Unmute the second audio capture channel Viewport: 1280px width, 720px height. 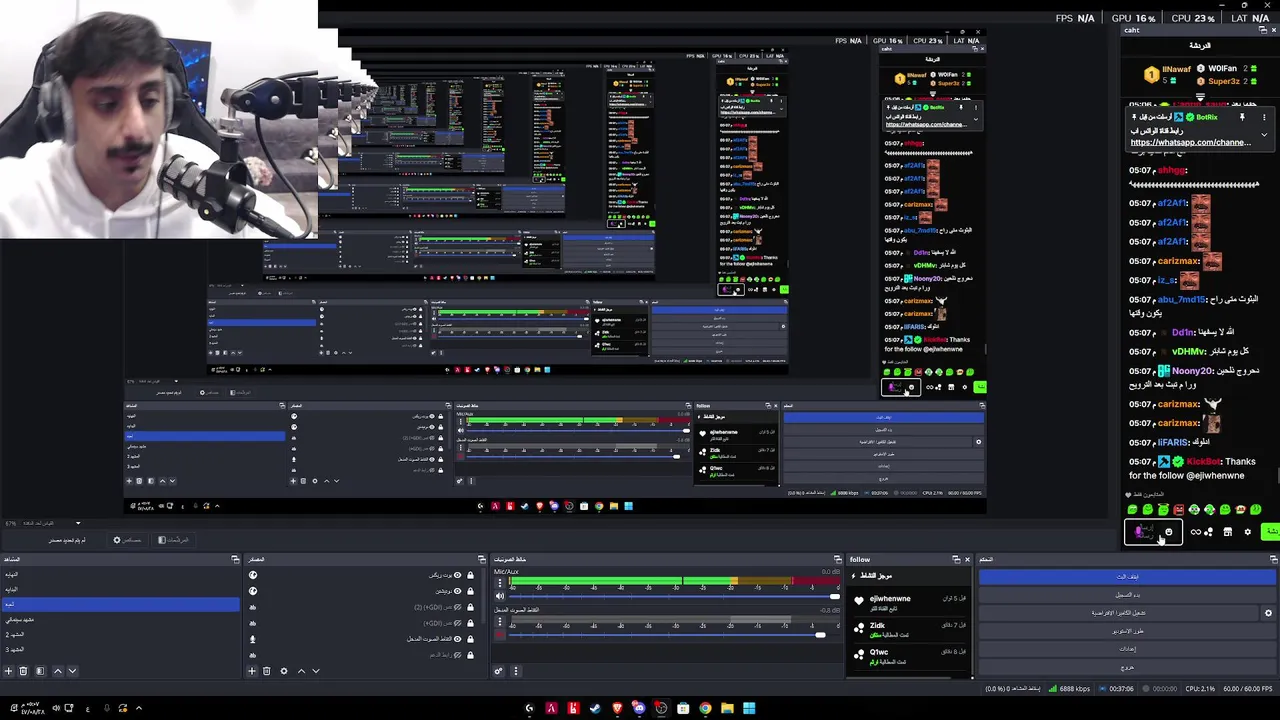pos(500,635)
